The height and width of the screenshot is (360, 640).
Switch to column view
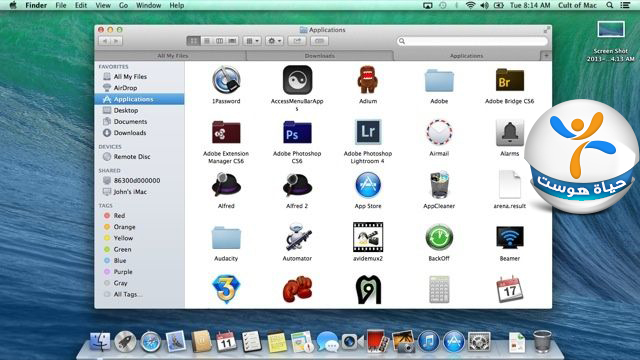tap(219, 41)
